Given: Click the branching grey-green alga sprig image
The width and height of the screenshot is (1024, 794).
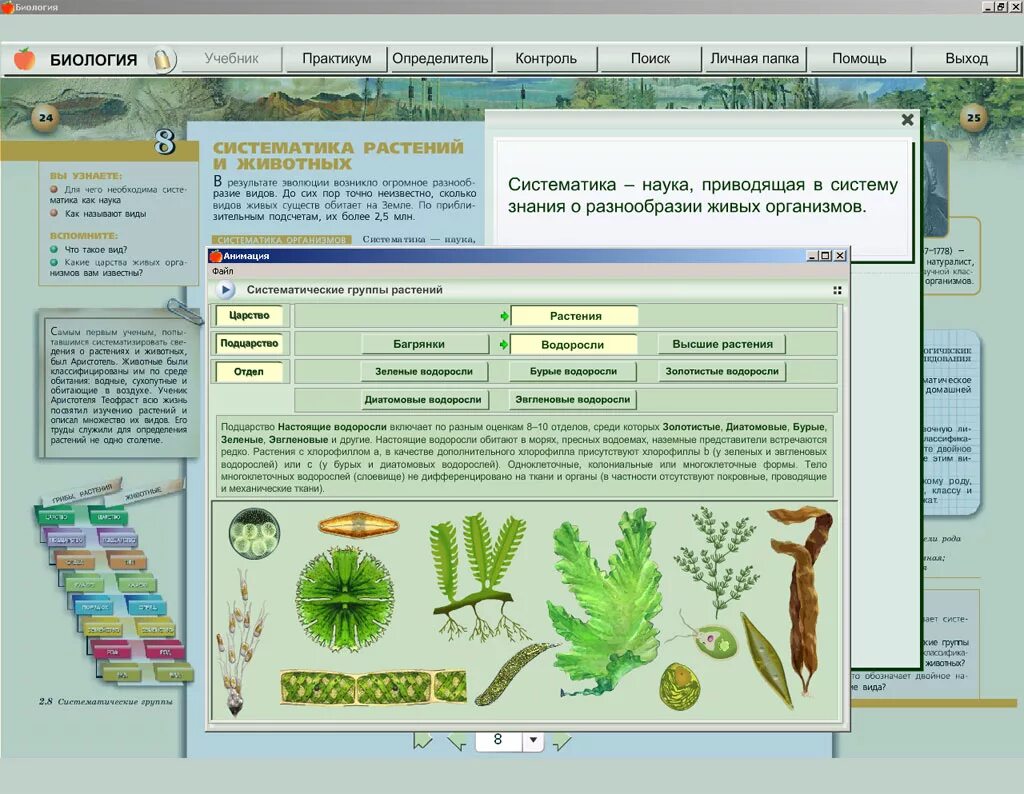Looking at the screenshot, I should pyautogui.click(x=715, y=560).
